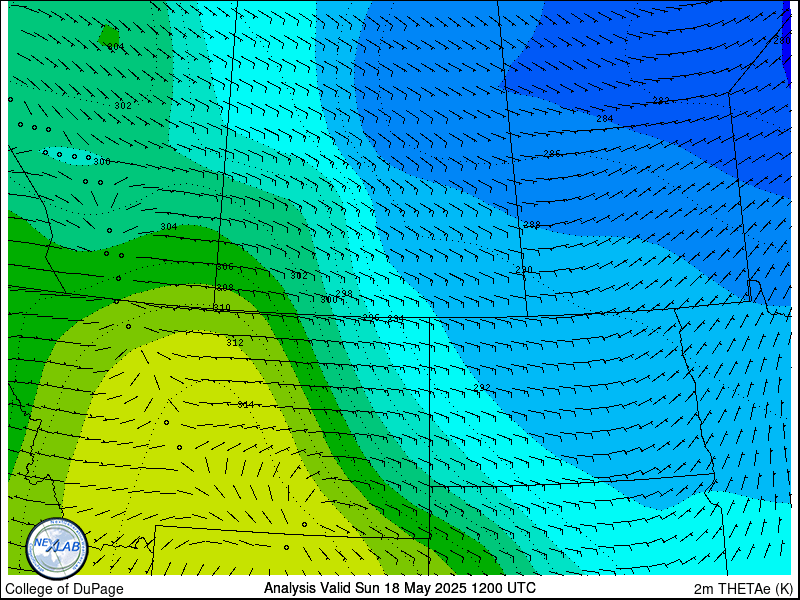800x600 pixels.
Task: Click the NEXLAB logo
Action: coord(57,548)
